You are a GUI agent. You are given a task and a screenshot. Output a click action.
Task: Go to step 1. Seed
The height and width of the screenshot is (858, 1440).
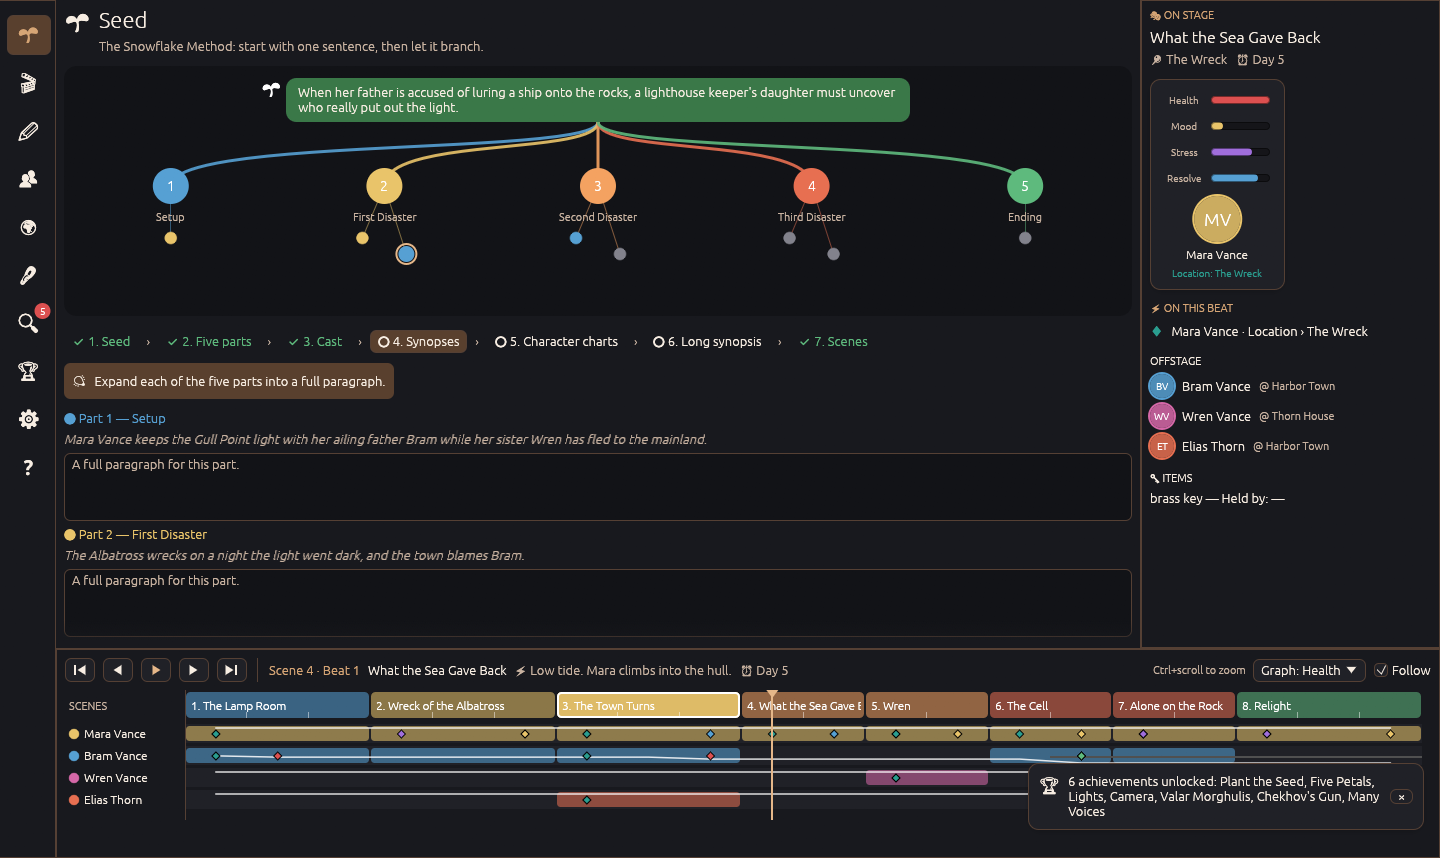point(102,341)
